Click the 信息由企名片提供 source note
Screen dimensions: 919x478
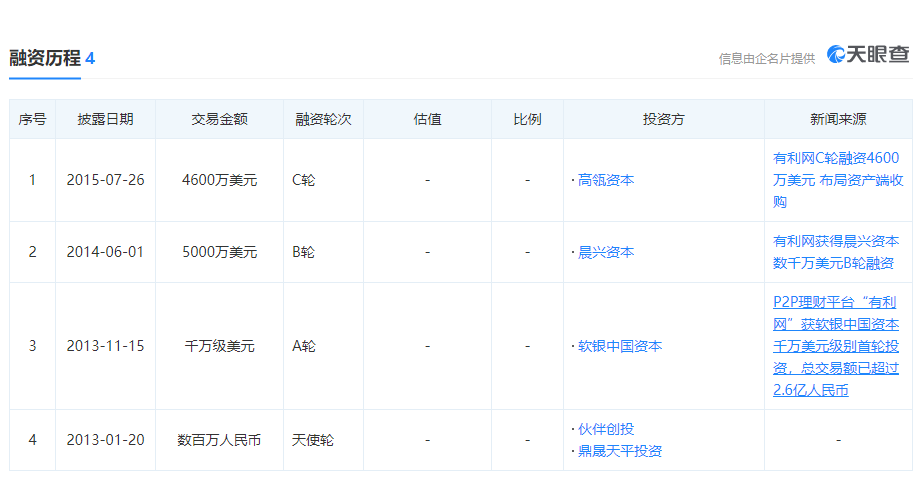(x=766, y=58)
